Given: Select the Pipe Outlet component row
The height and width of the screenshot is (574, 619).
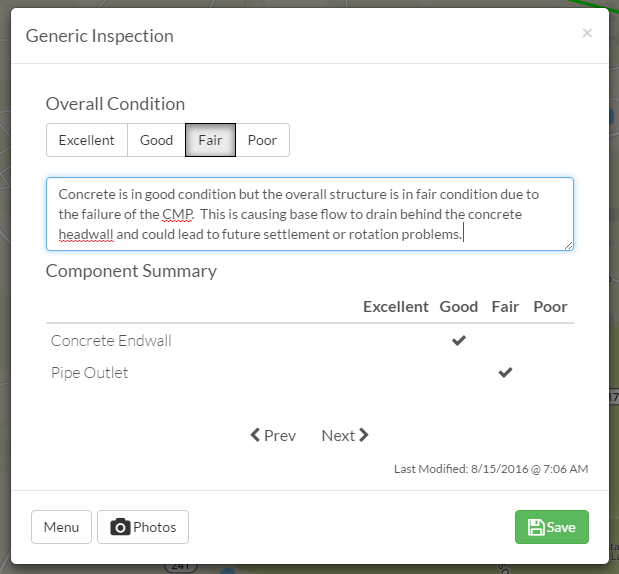Looking at the screenshot, I should pos(310,373).
